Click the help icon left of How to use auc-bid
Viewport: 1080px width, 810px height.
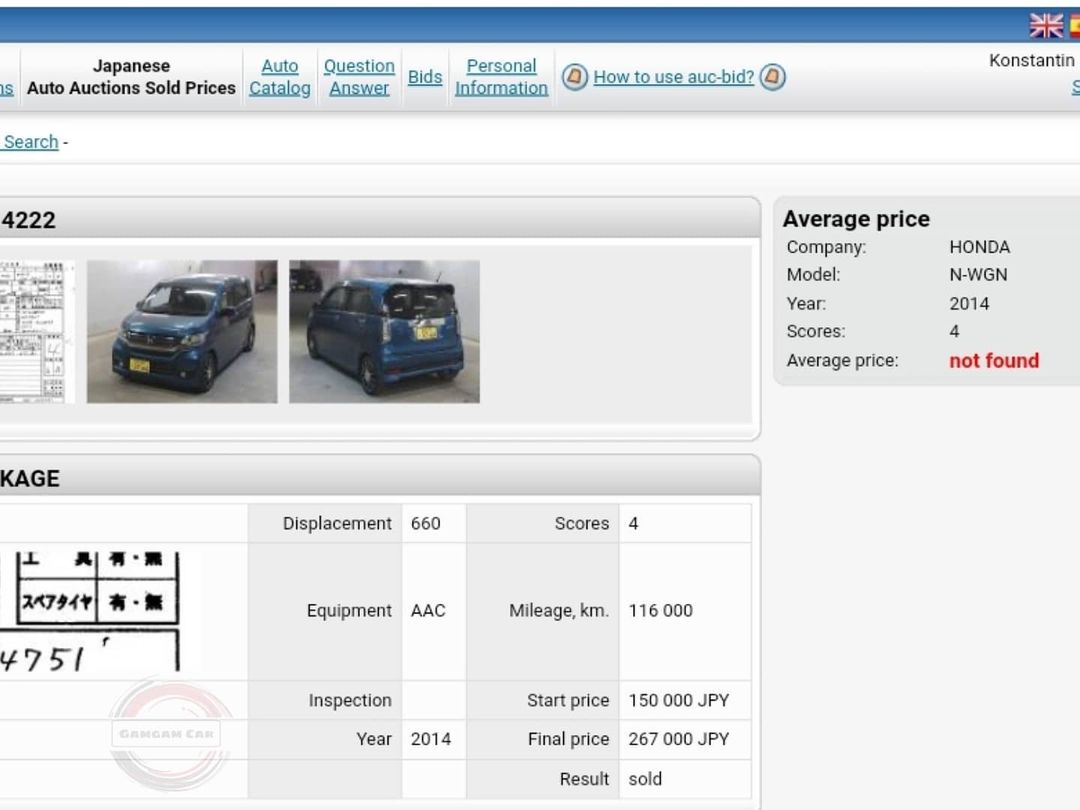click(574, 76)
